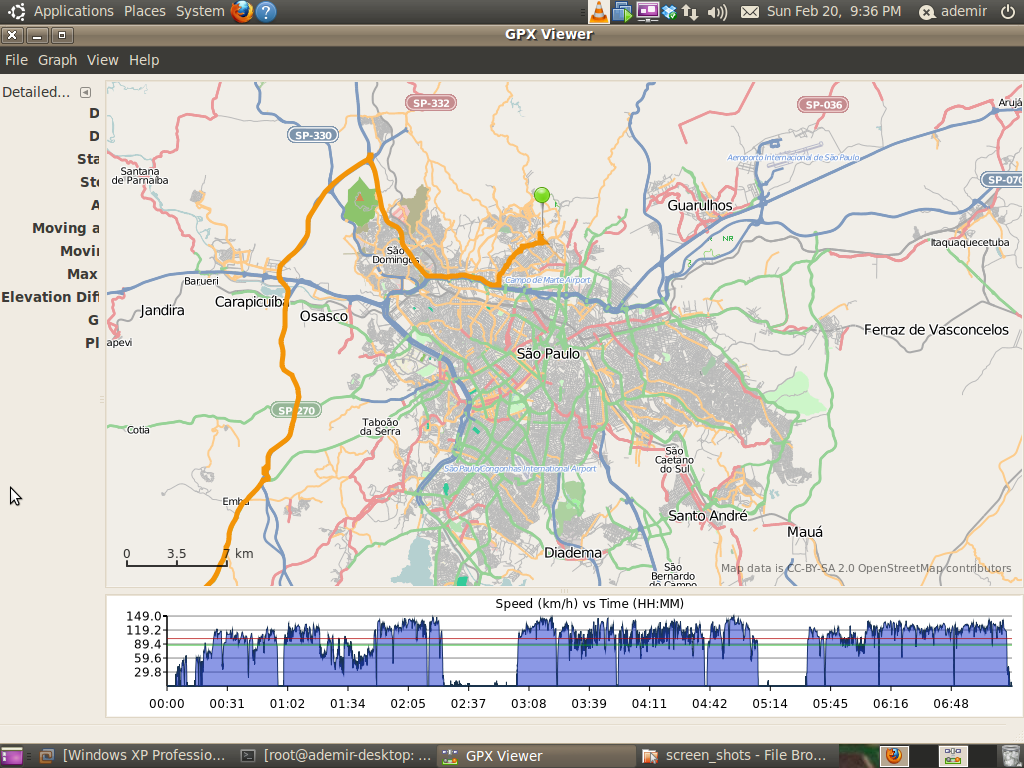1024x768 pixels.
Task: Open the blue Help launcher in the top panel
Action: 266,11
